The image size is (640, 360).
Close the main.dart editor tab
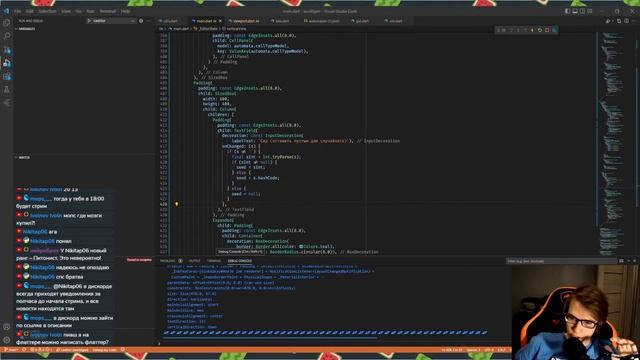[x=220, y=21]
